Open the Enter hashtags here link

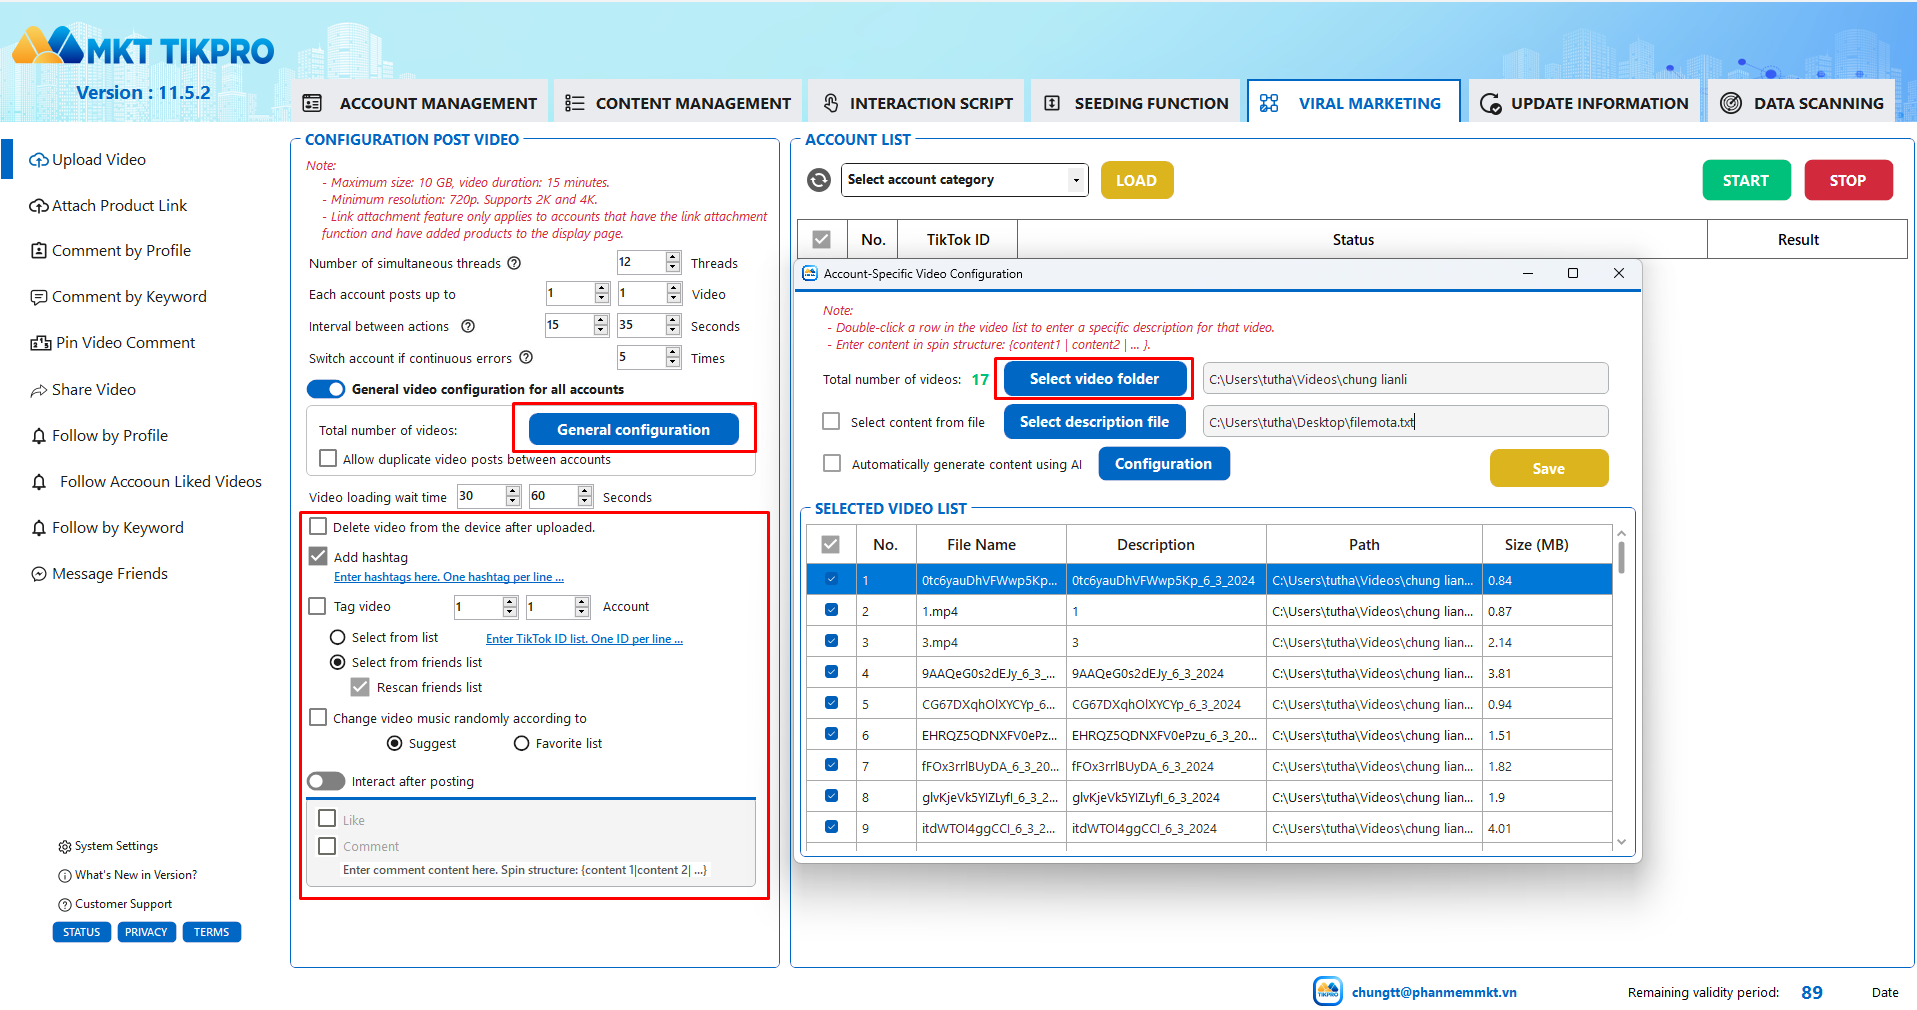tap(448, 577)
